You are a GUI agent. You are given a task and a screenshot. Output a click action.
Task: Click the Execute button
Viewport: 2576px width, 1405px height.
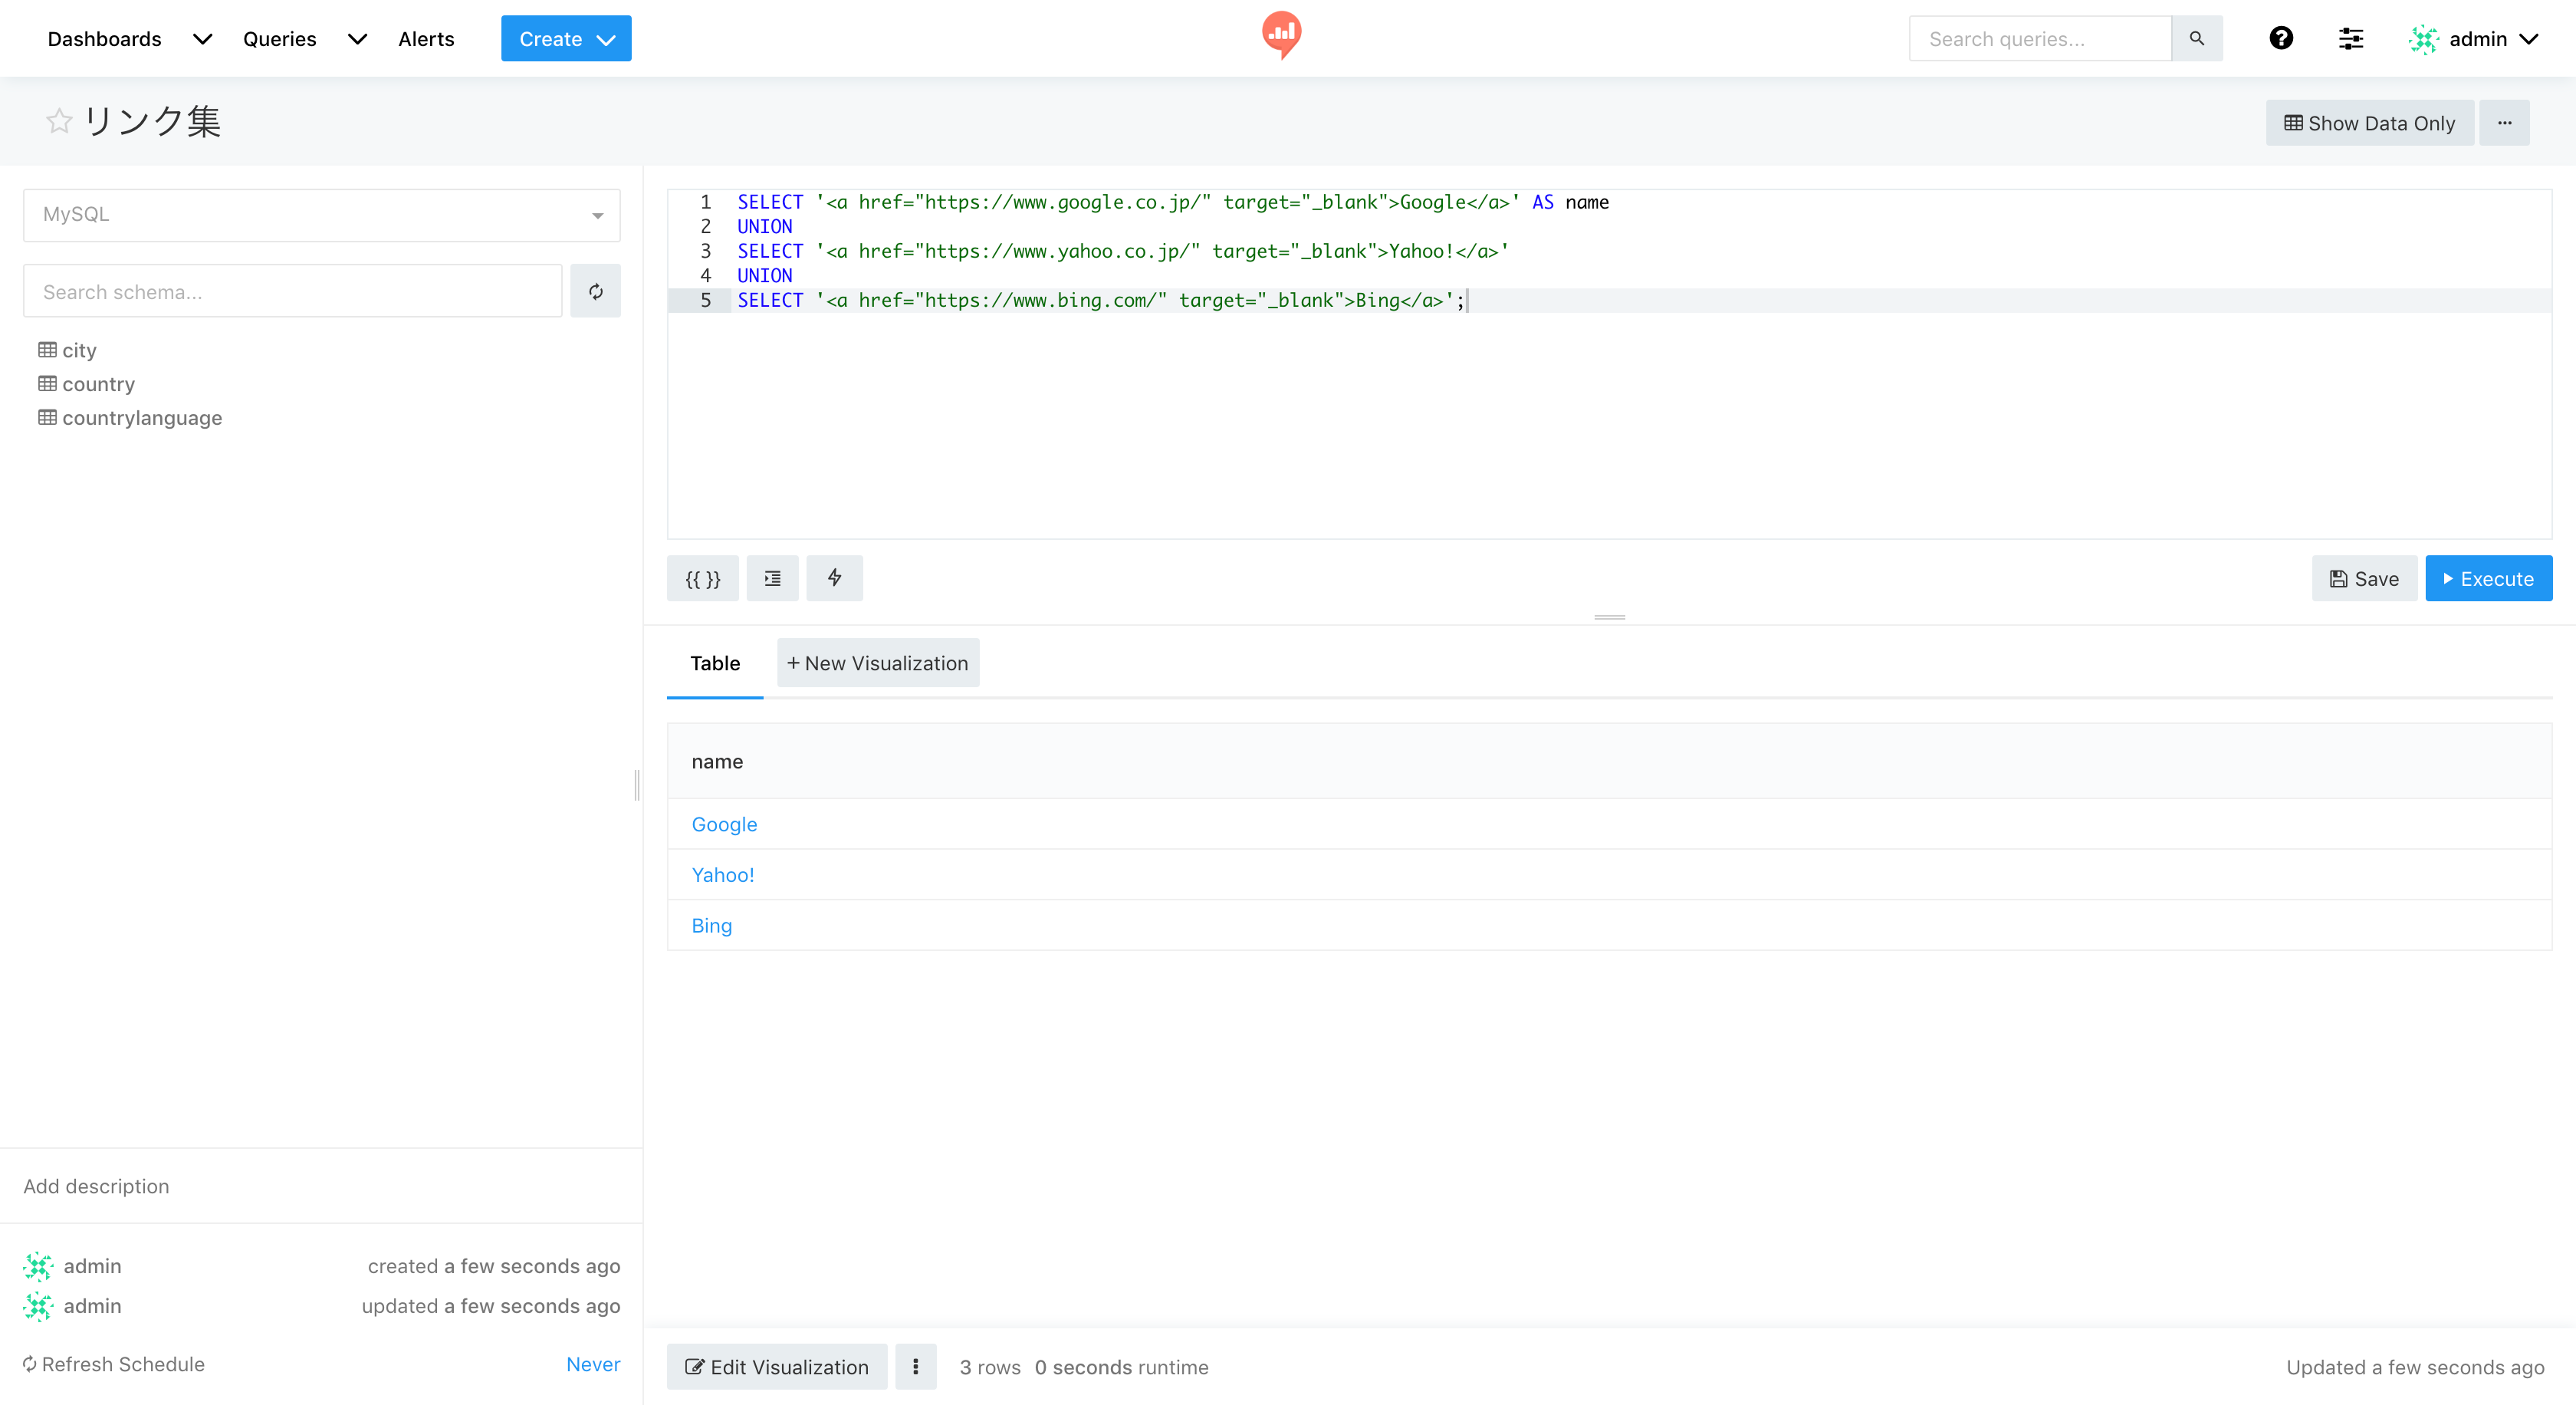coord(2488,579)
